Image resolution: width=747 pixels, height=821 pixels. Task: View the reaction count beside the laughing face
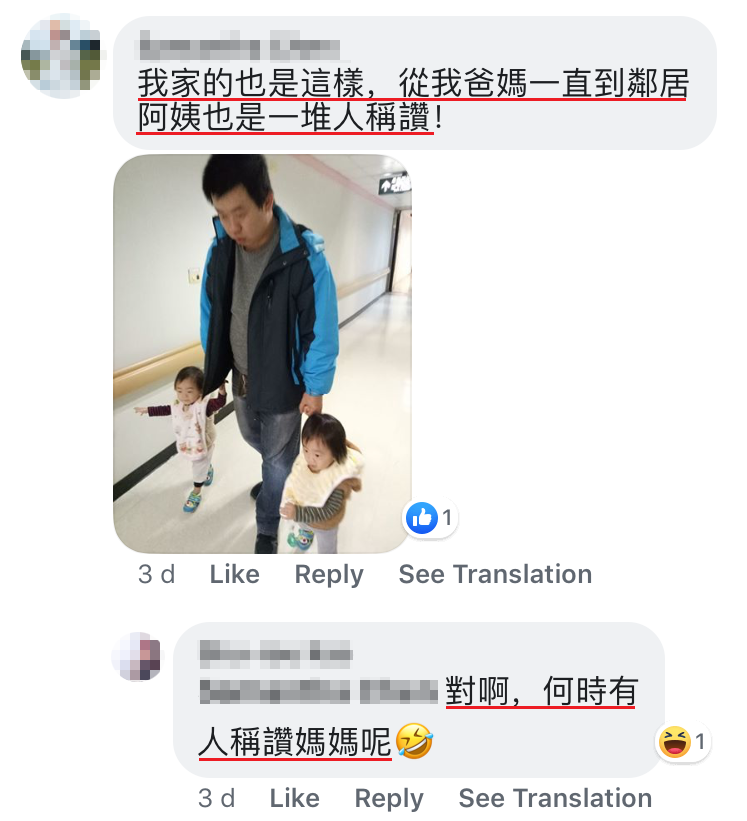coord(700,742)
